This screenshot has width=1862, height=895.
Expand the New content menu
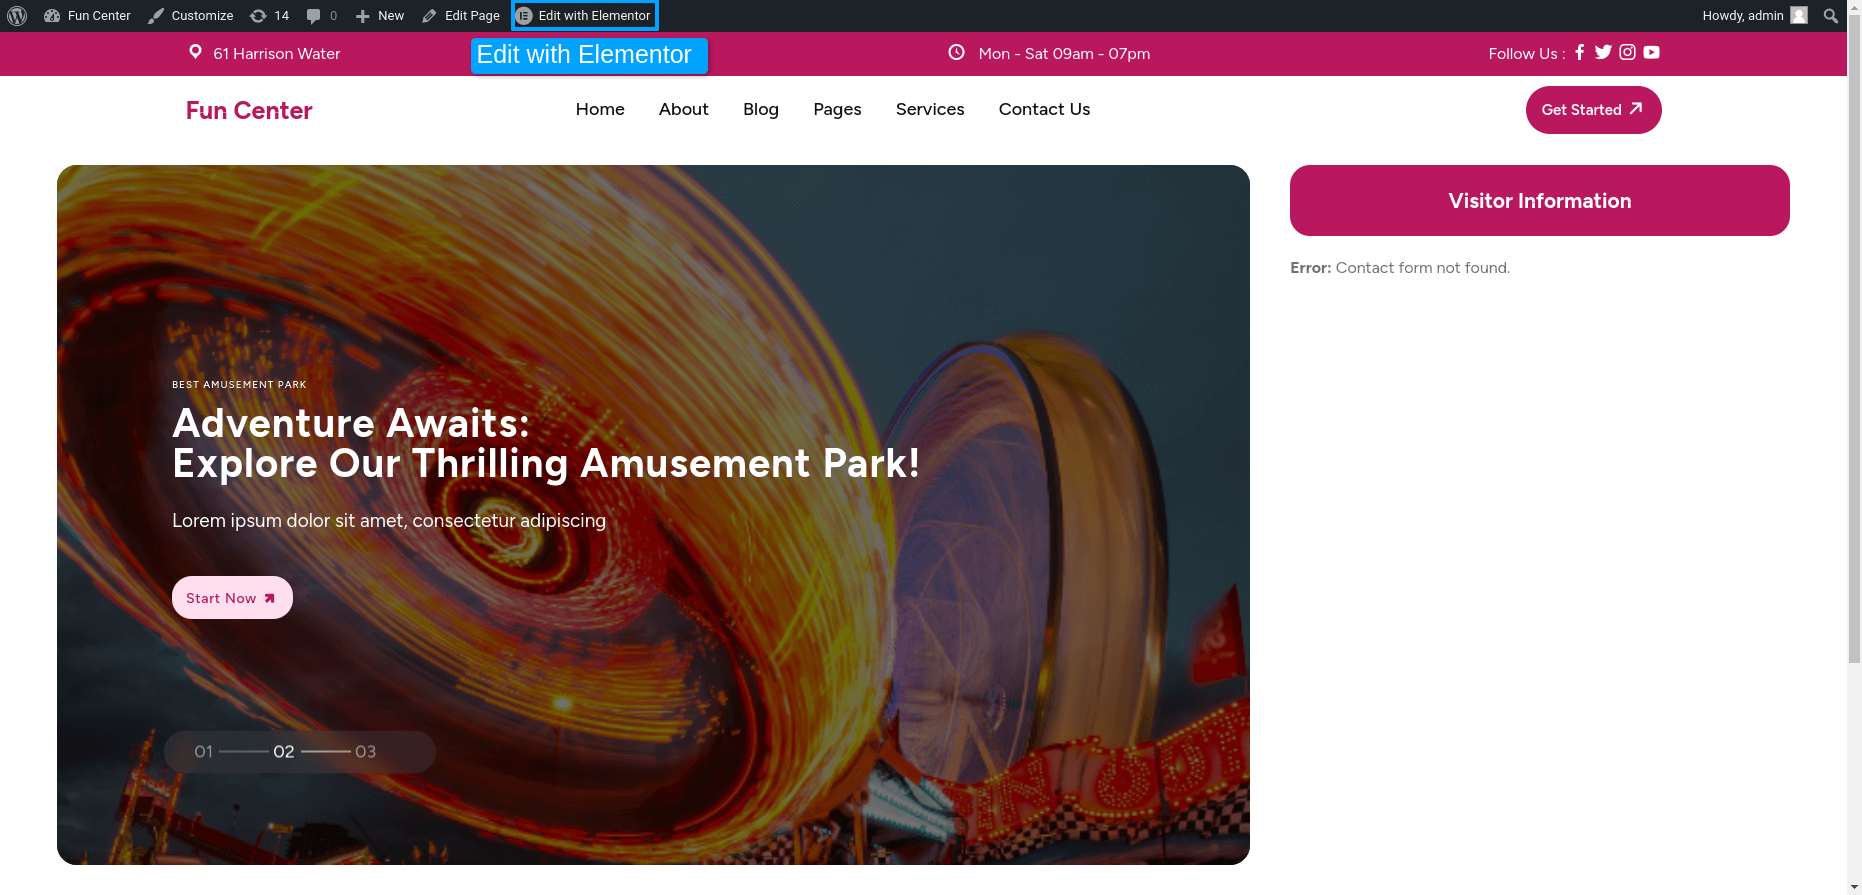[x=380, y=16]
